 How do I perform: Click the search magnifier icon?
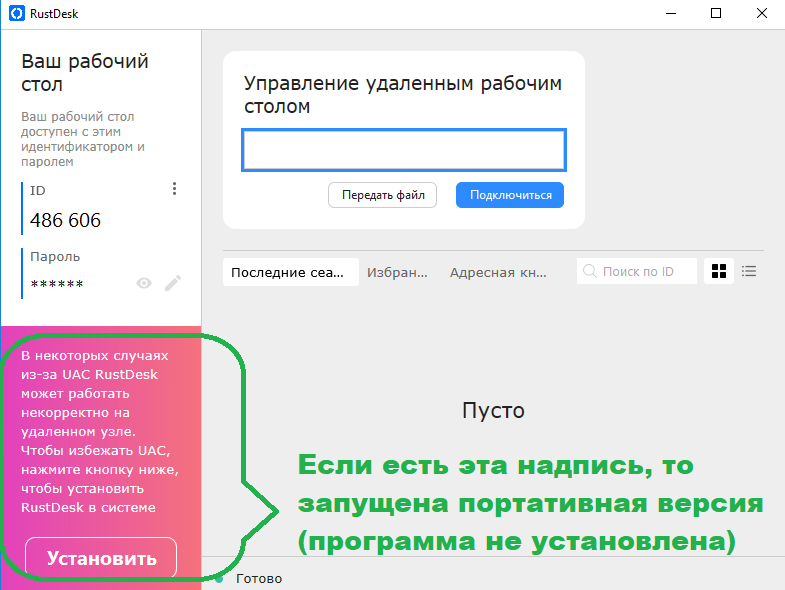[590, 271]
